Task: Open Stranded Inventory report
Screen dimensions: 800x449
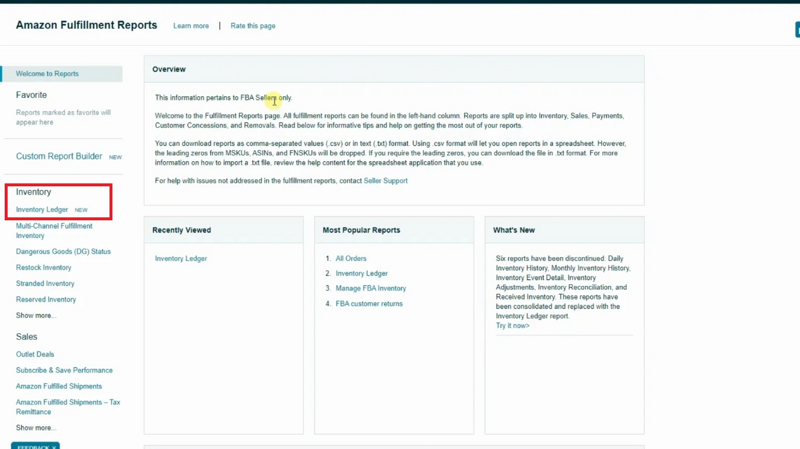Action: pyautogui.click(x=45, y=283)
